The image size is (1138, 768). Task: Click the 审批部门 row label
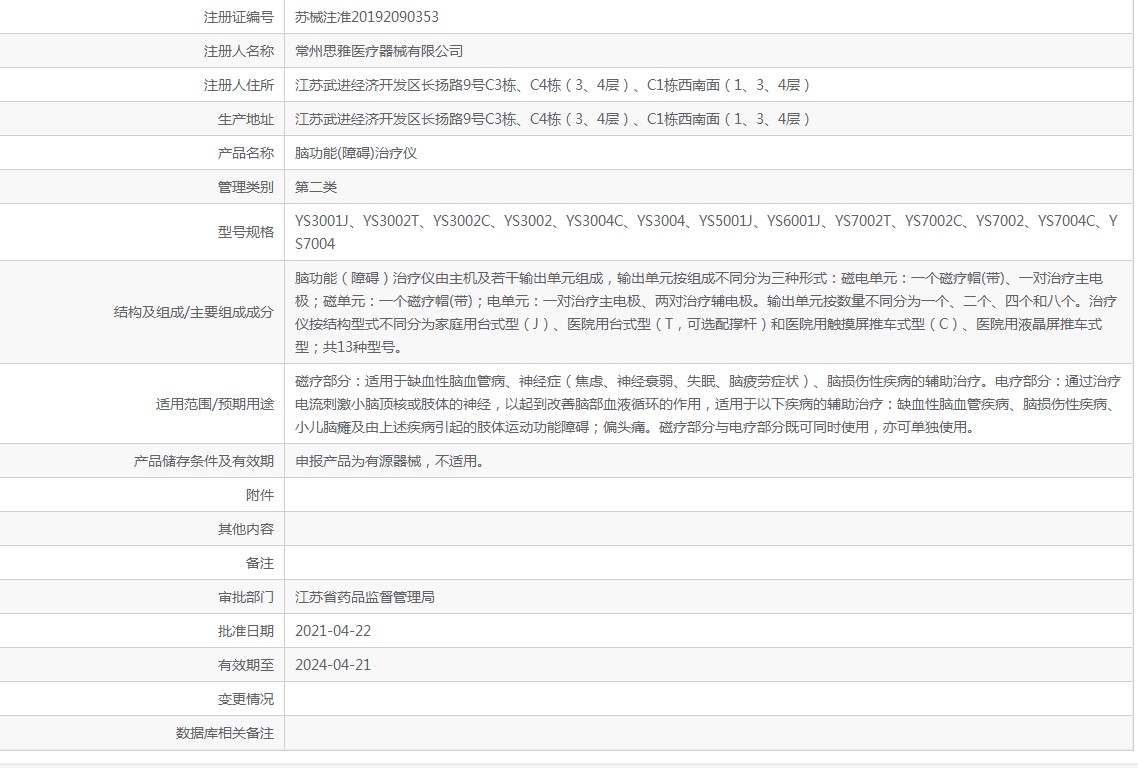click(245, 597)
